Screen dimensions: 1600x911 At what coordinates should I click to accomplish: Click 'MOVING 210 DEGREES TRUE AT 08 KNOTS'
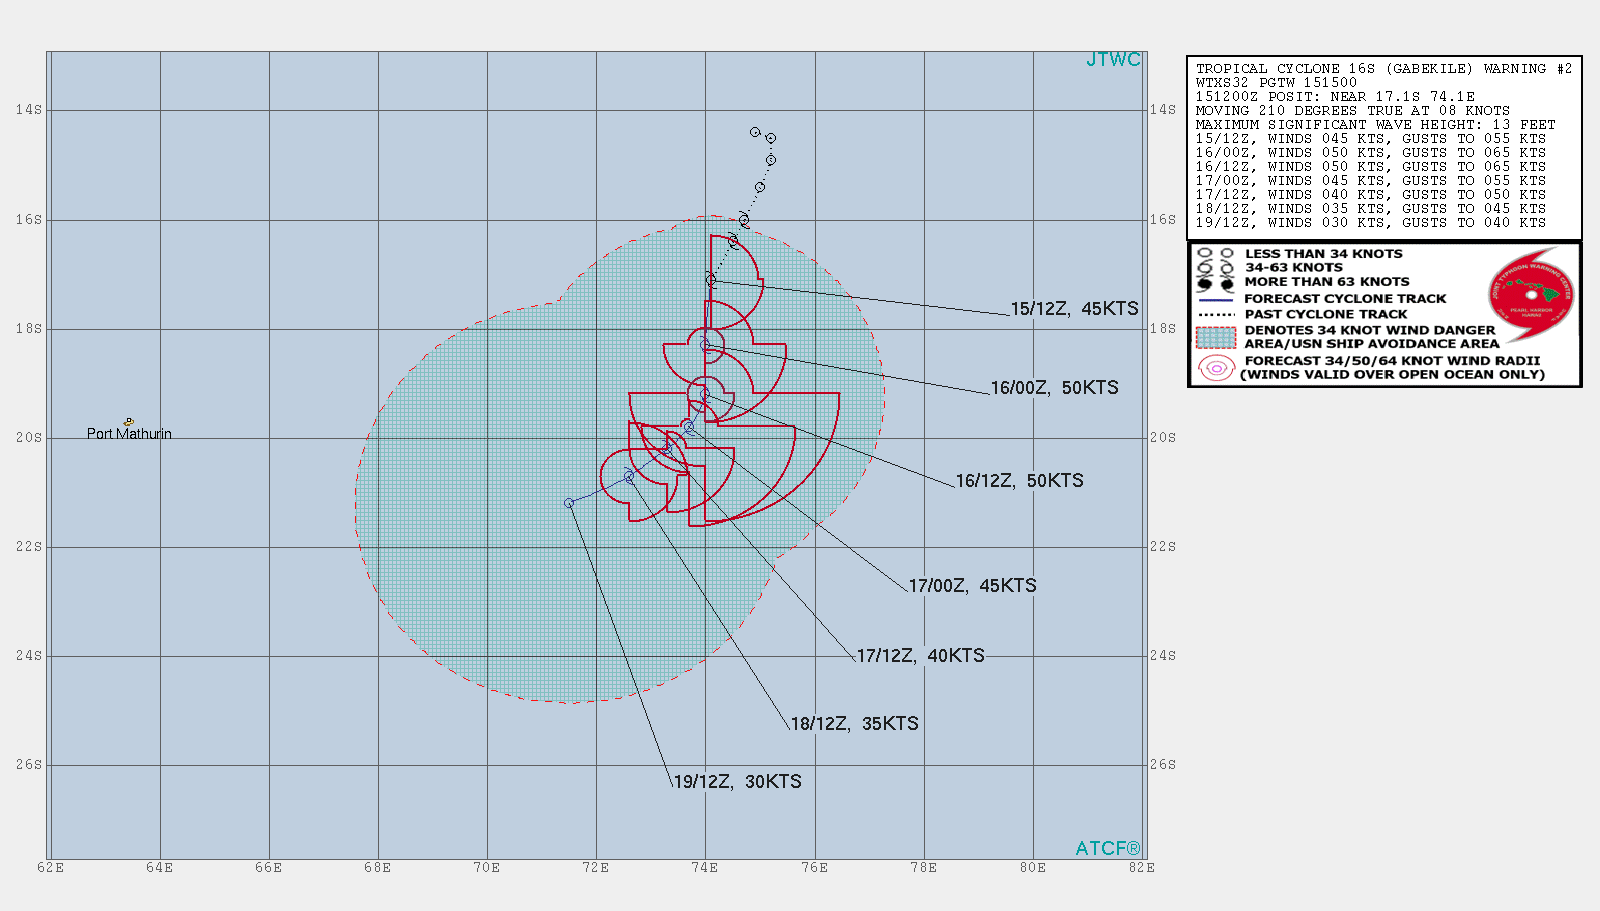1352,111
